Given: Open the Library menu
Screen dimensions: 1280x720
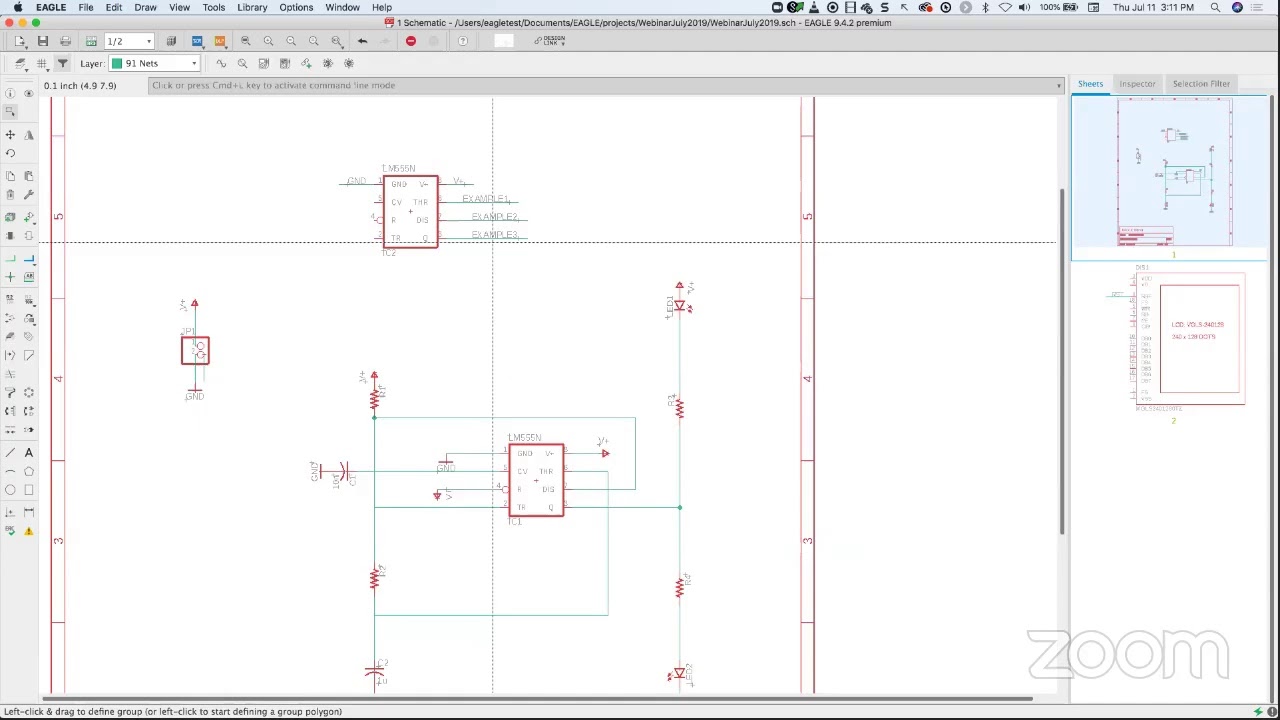Looking at the screenshot, I should (x=252, y=7).
